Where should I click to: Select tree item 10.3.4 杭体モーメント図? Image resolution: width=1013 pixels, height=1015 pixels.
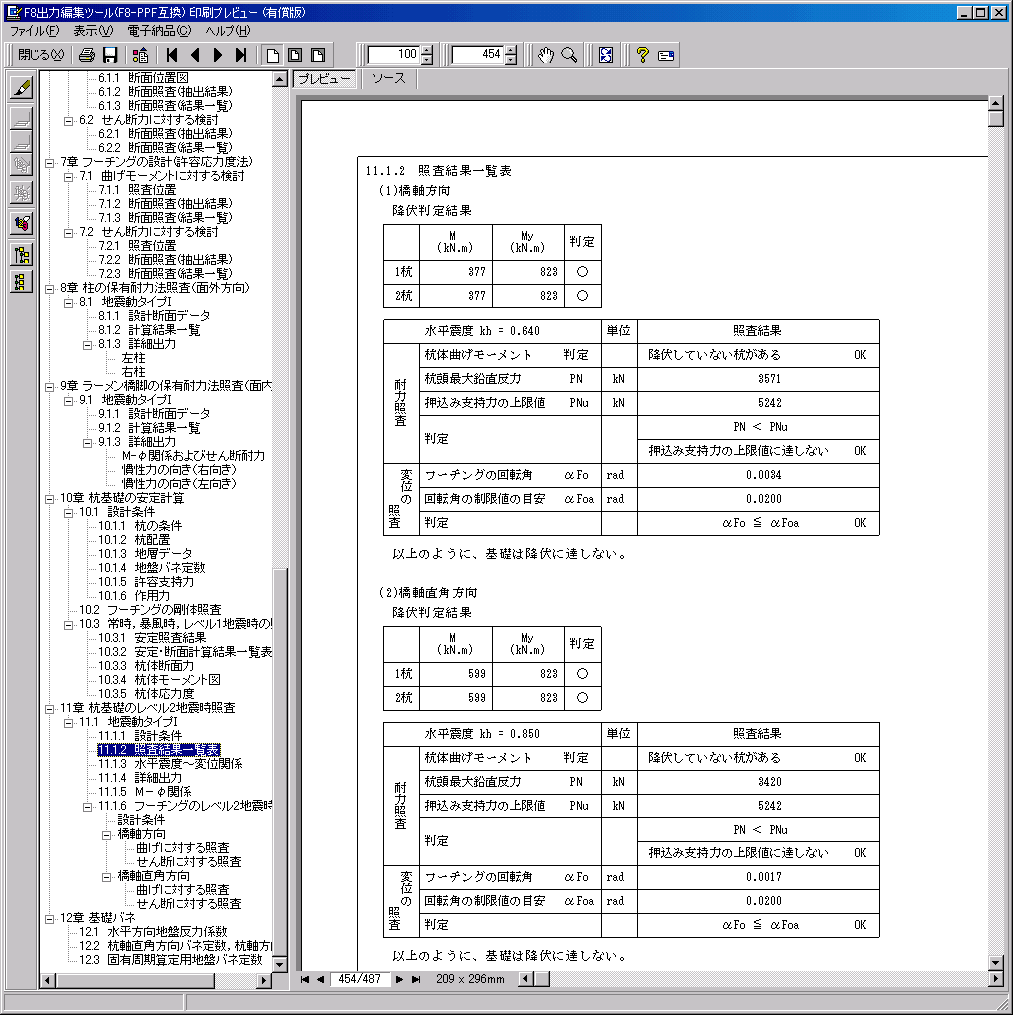(159, 680)
